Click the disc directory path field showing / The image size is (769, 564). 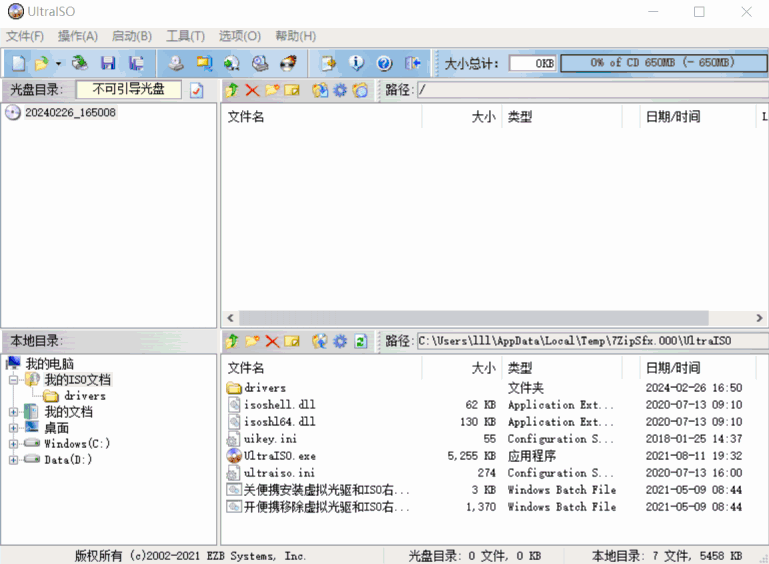coord(592,90)
